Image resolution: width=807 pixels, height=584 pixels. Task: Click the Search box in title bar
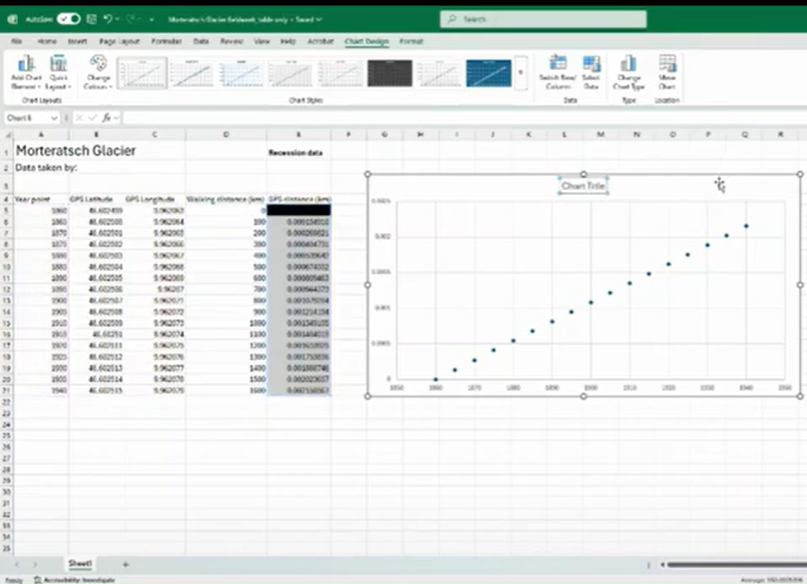543,19
